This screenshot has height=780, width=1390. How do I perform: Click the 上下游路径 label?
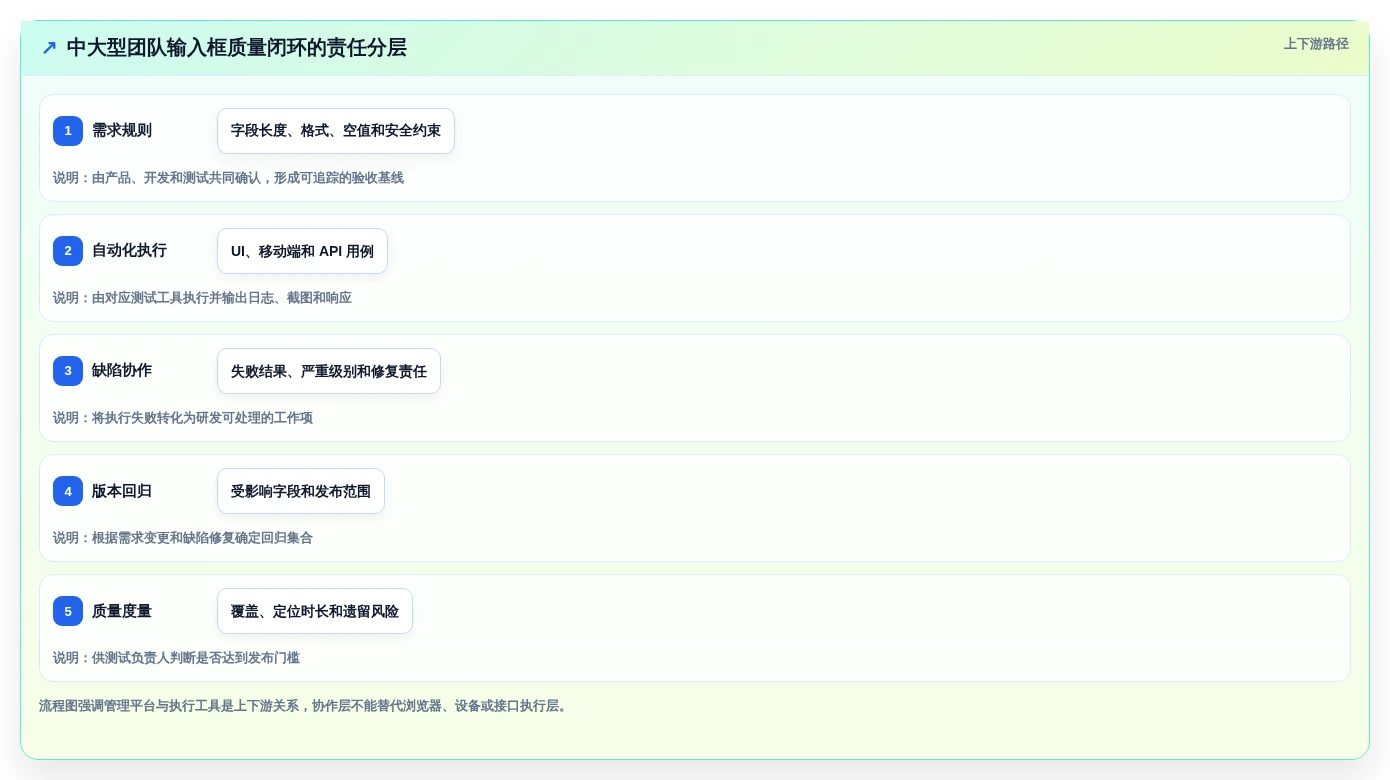[1316, 44]
